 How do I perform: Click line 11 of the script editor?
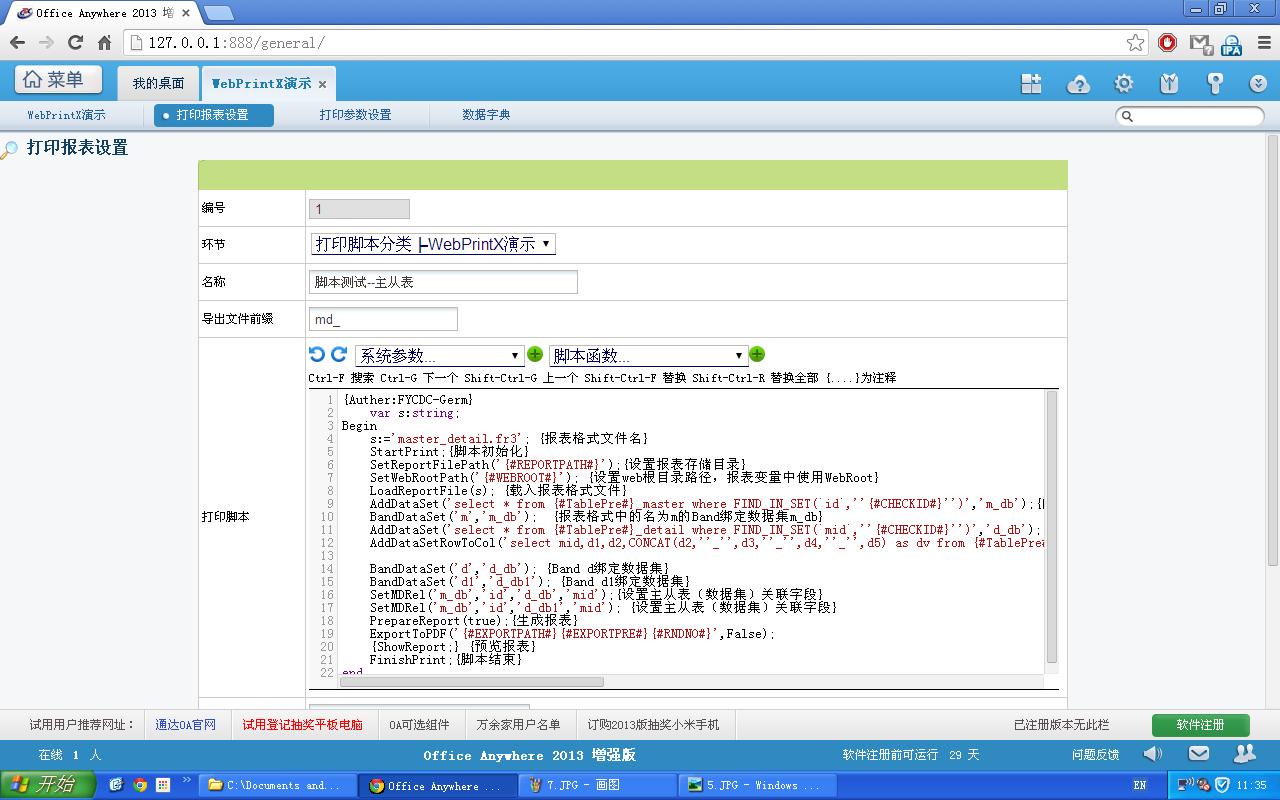pyautogui.click(x=692, y=530)
